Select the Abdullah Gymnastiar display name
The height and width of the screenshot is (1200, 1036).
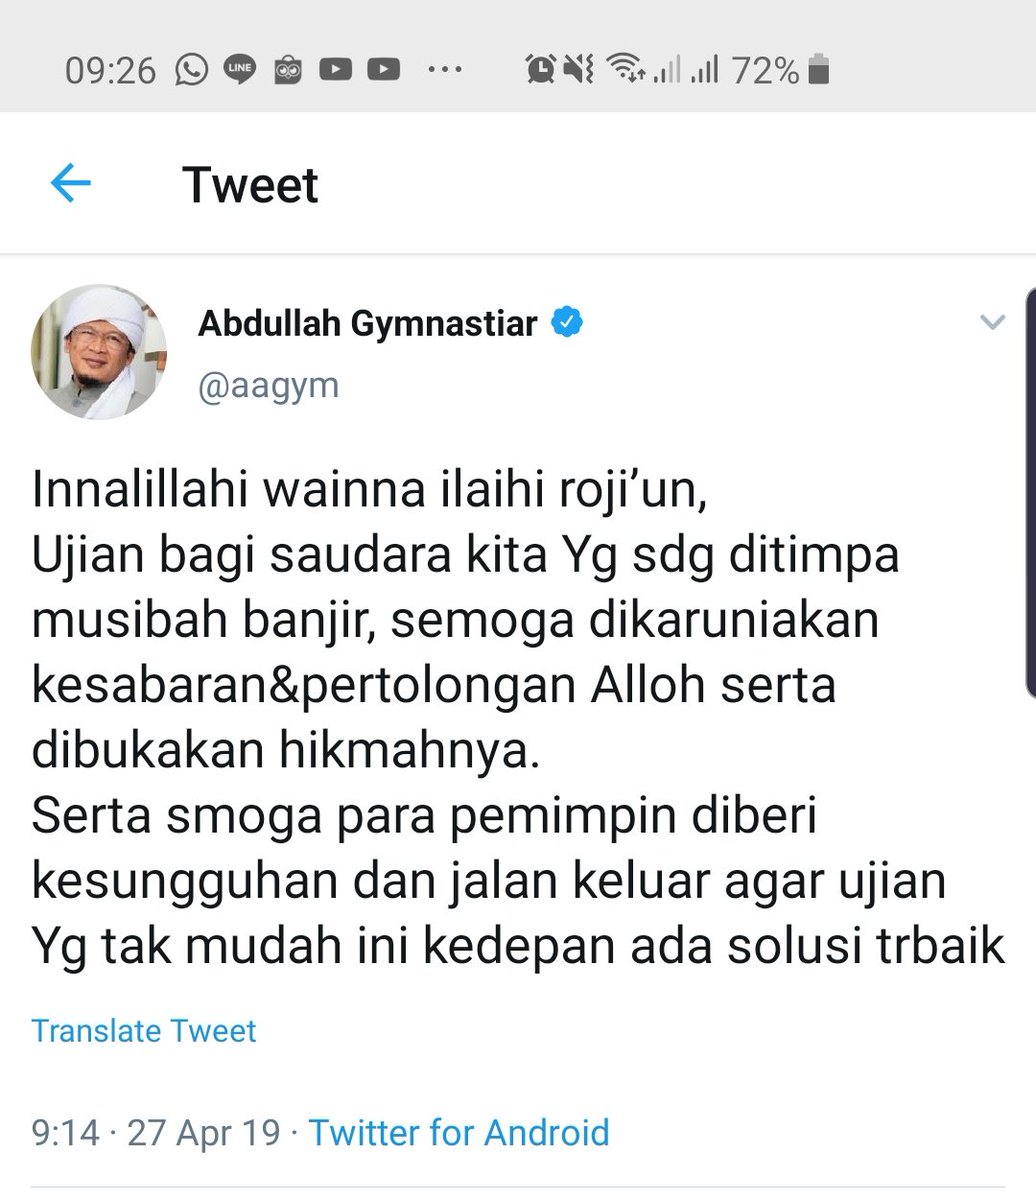[x=369, y=324]
